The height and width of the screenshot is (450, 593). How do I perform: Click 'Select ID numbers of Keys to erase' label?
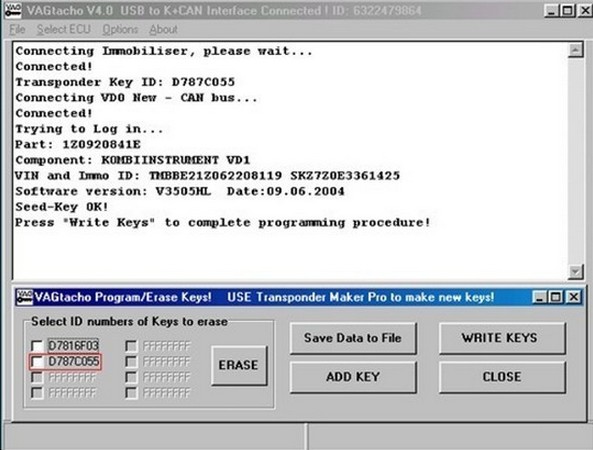129,321
